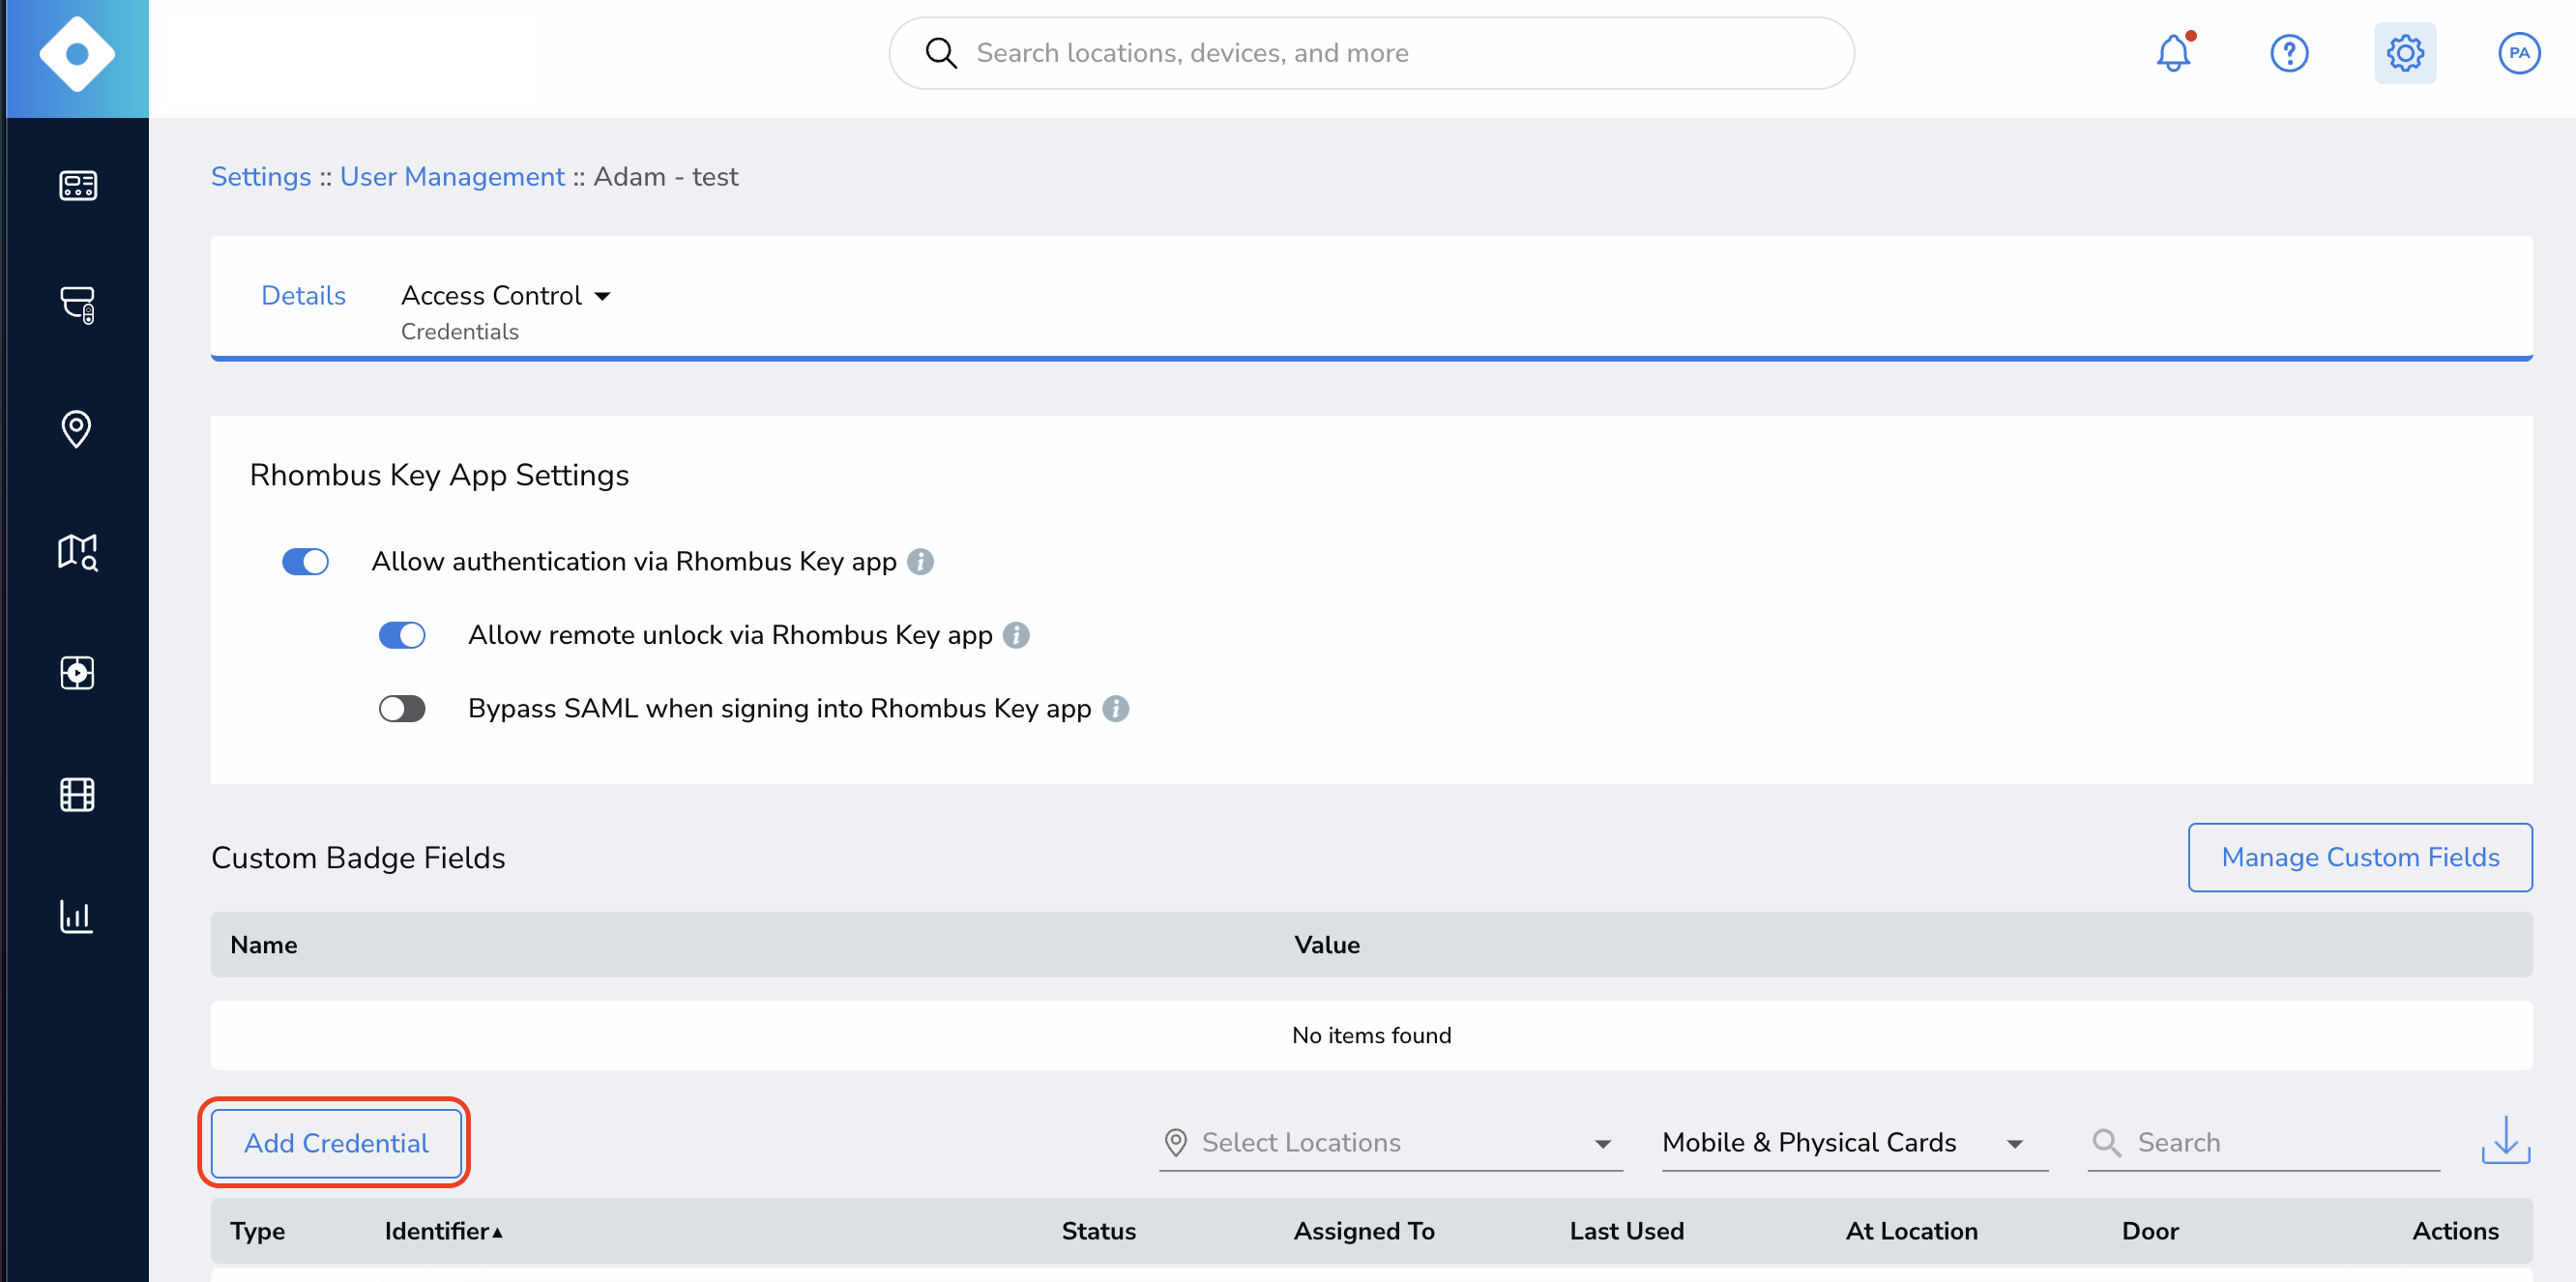Click the No items found message

1371,1036
